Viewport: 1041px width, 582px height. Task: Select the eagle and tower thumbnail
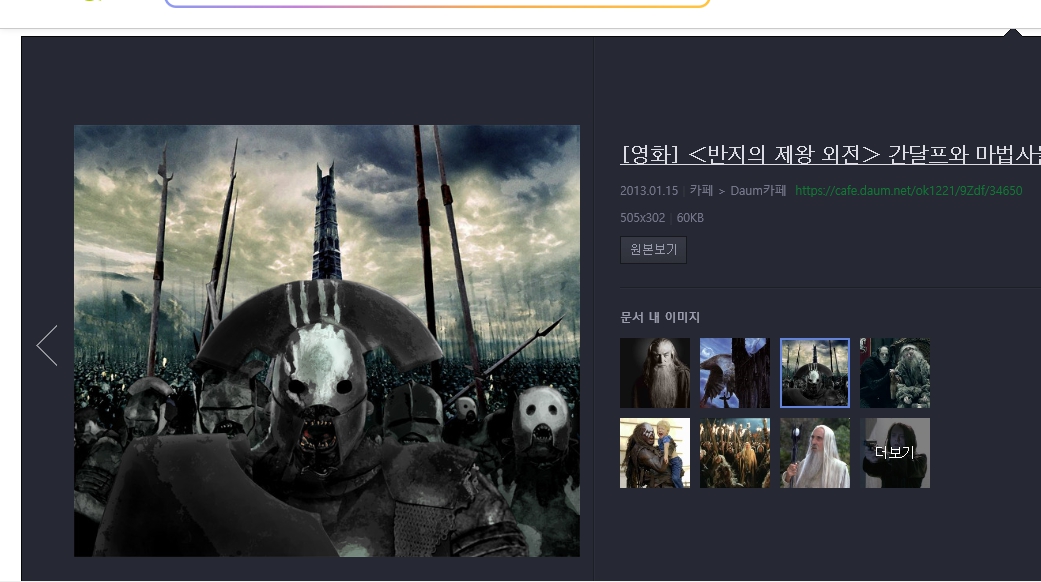click(x=735, y=373)
